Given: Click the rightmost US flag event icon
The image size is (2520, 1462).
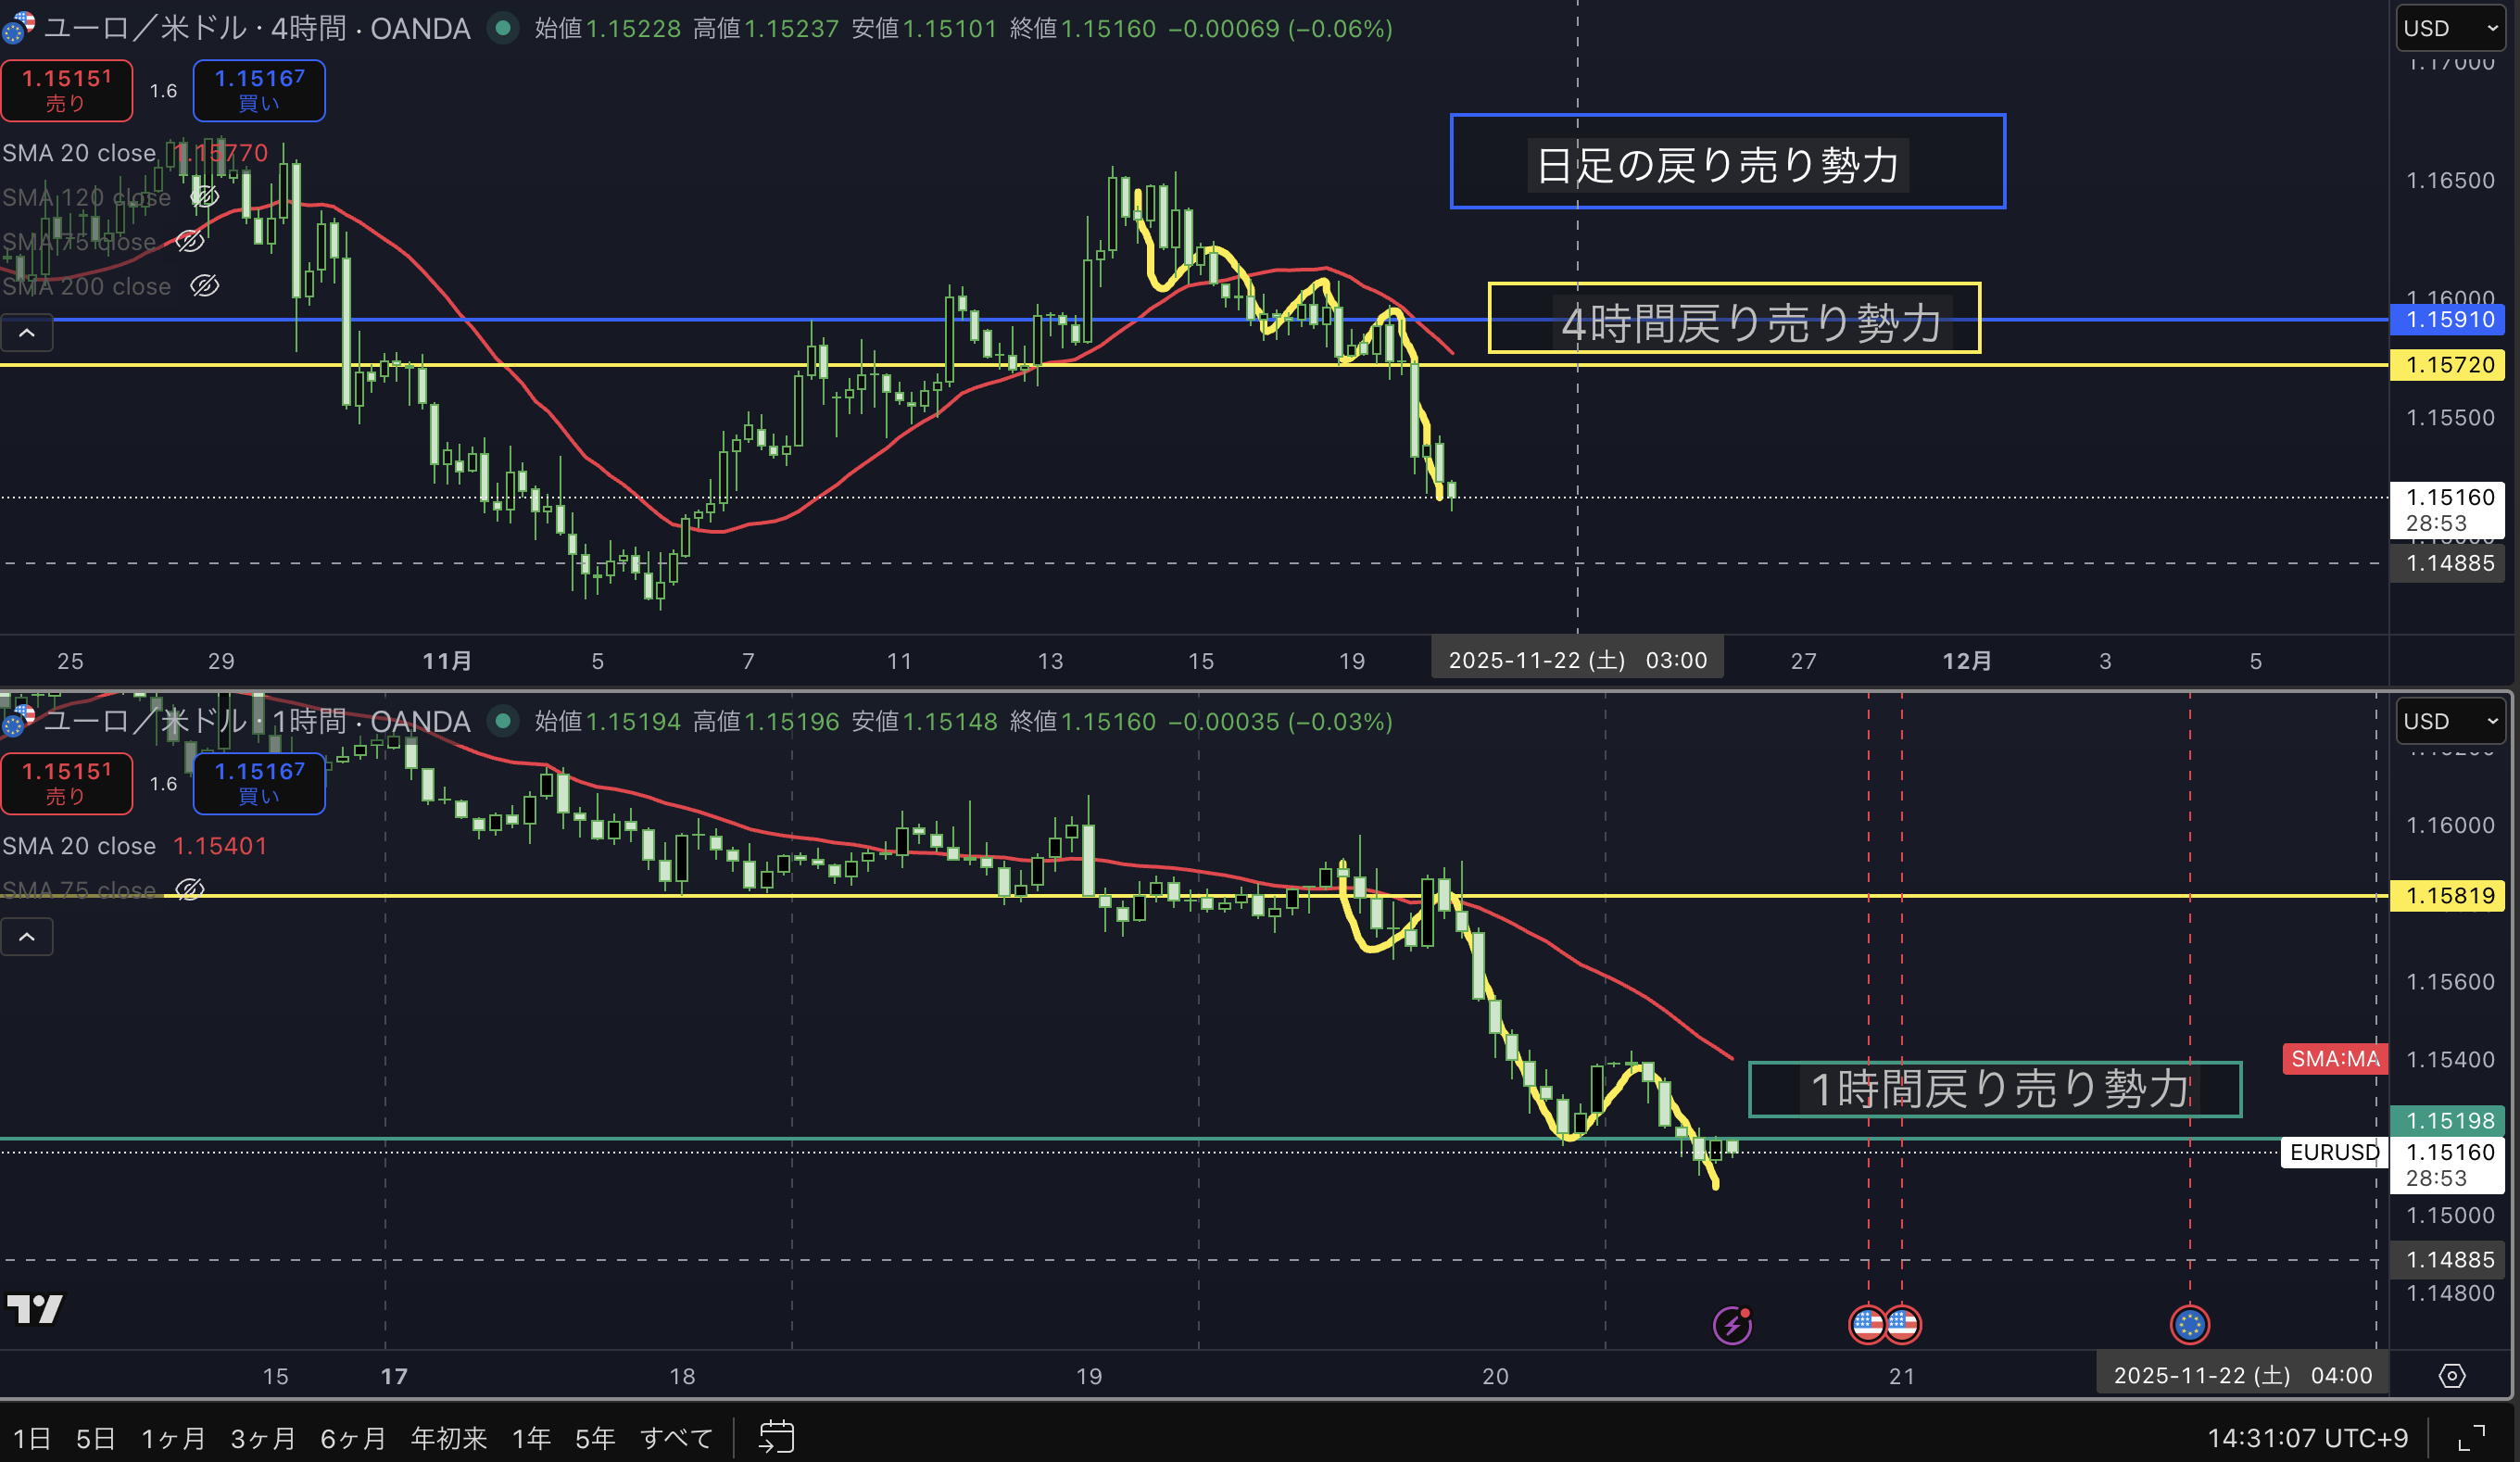Looking at the screenshot, I should point(1903,1325).
